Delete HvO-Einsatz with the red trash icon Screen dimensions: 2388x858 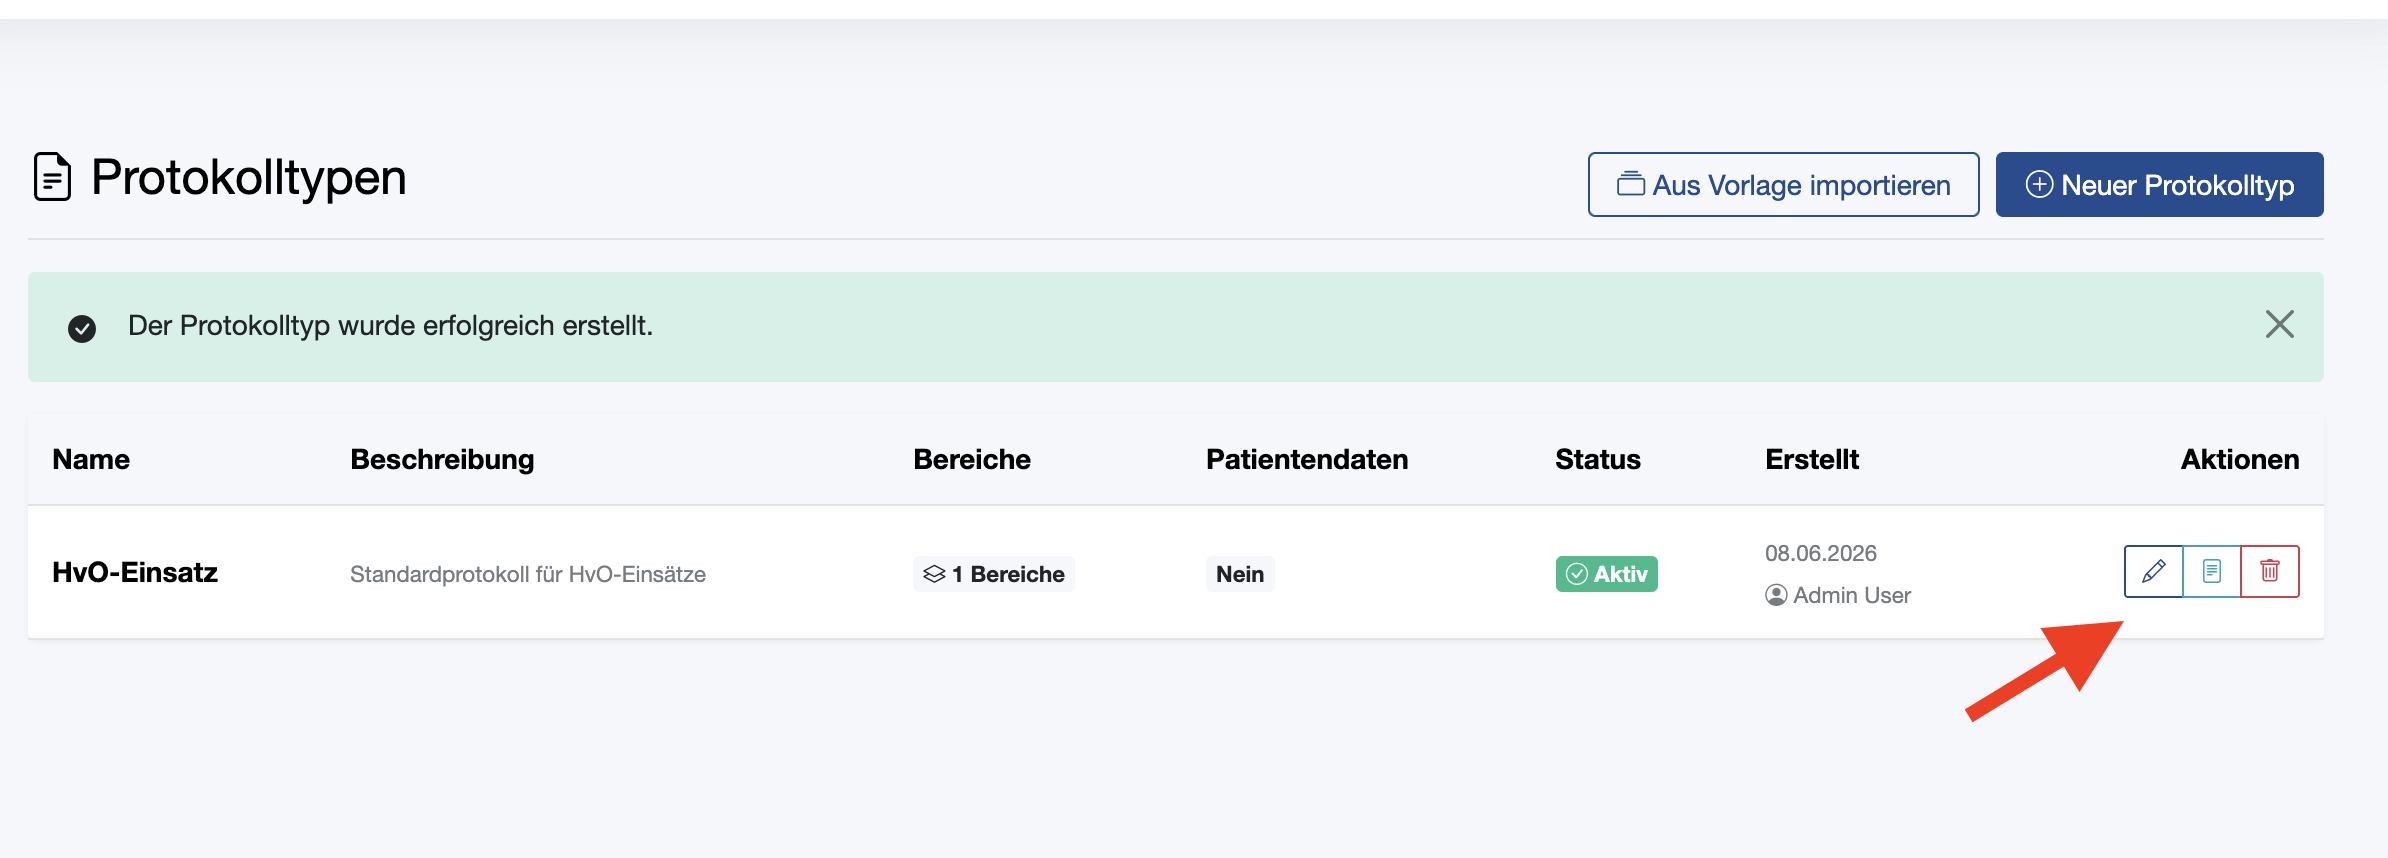click(x=2270, y=571)
